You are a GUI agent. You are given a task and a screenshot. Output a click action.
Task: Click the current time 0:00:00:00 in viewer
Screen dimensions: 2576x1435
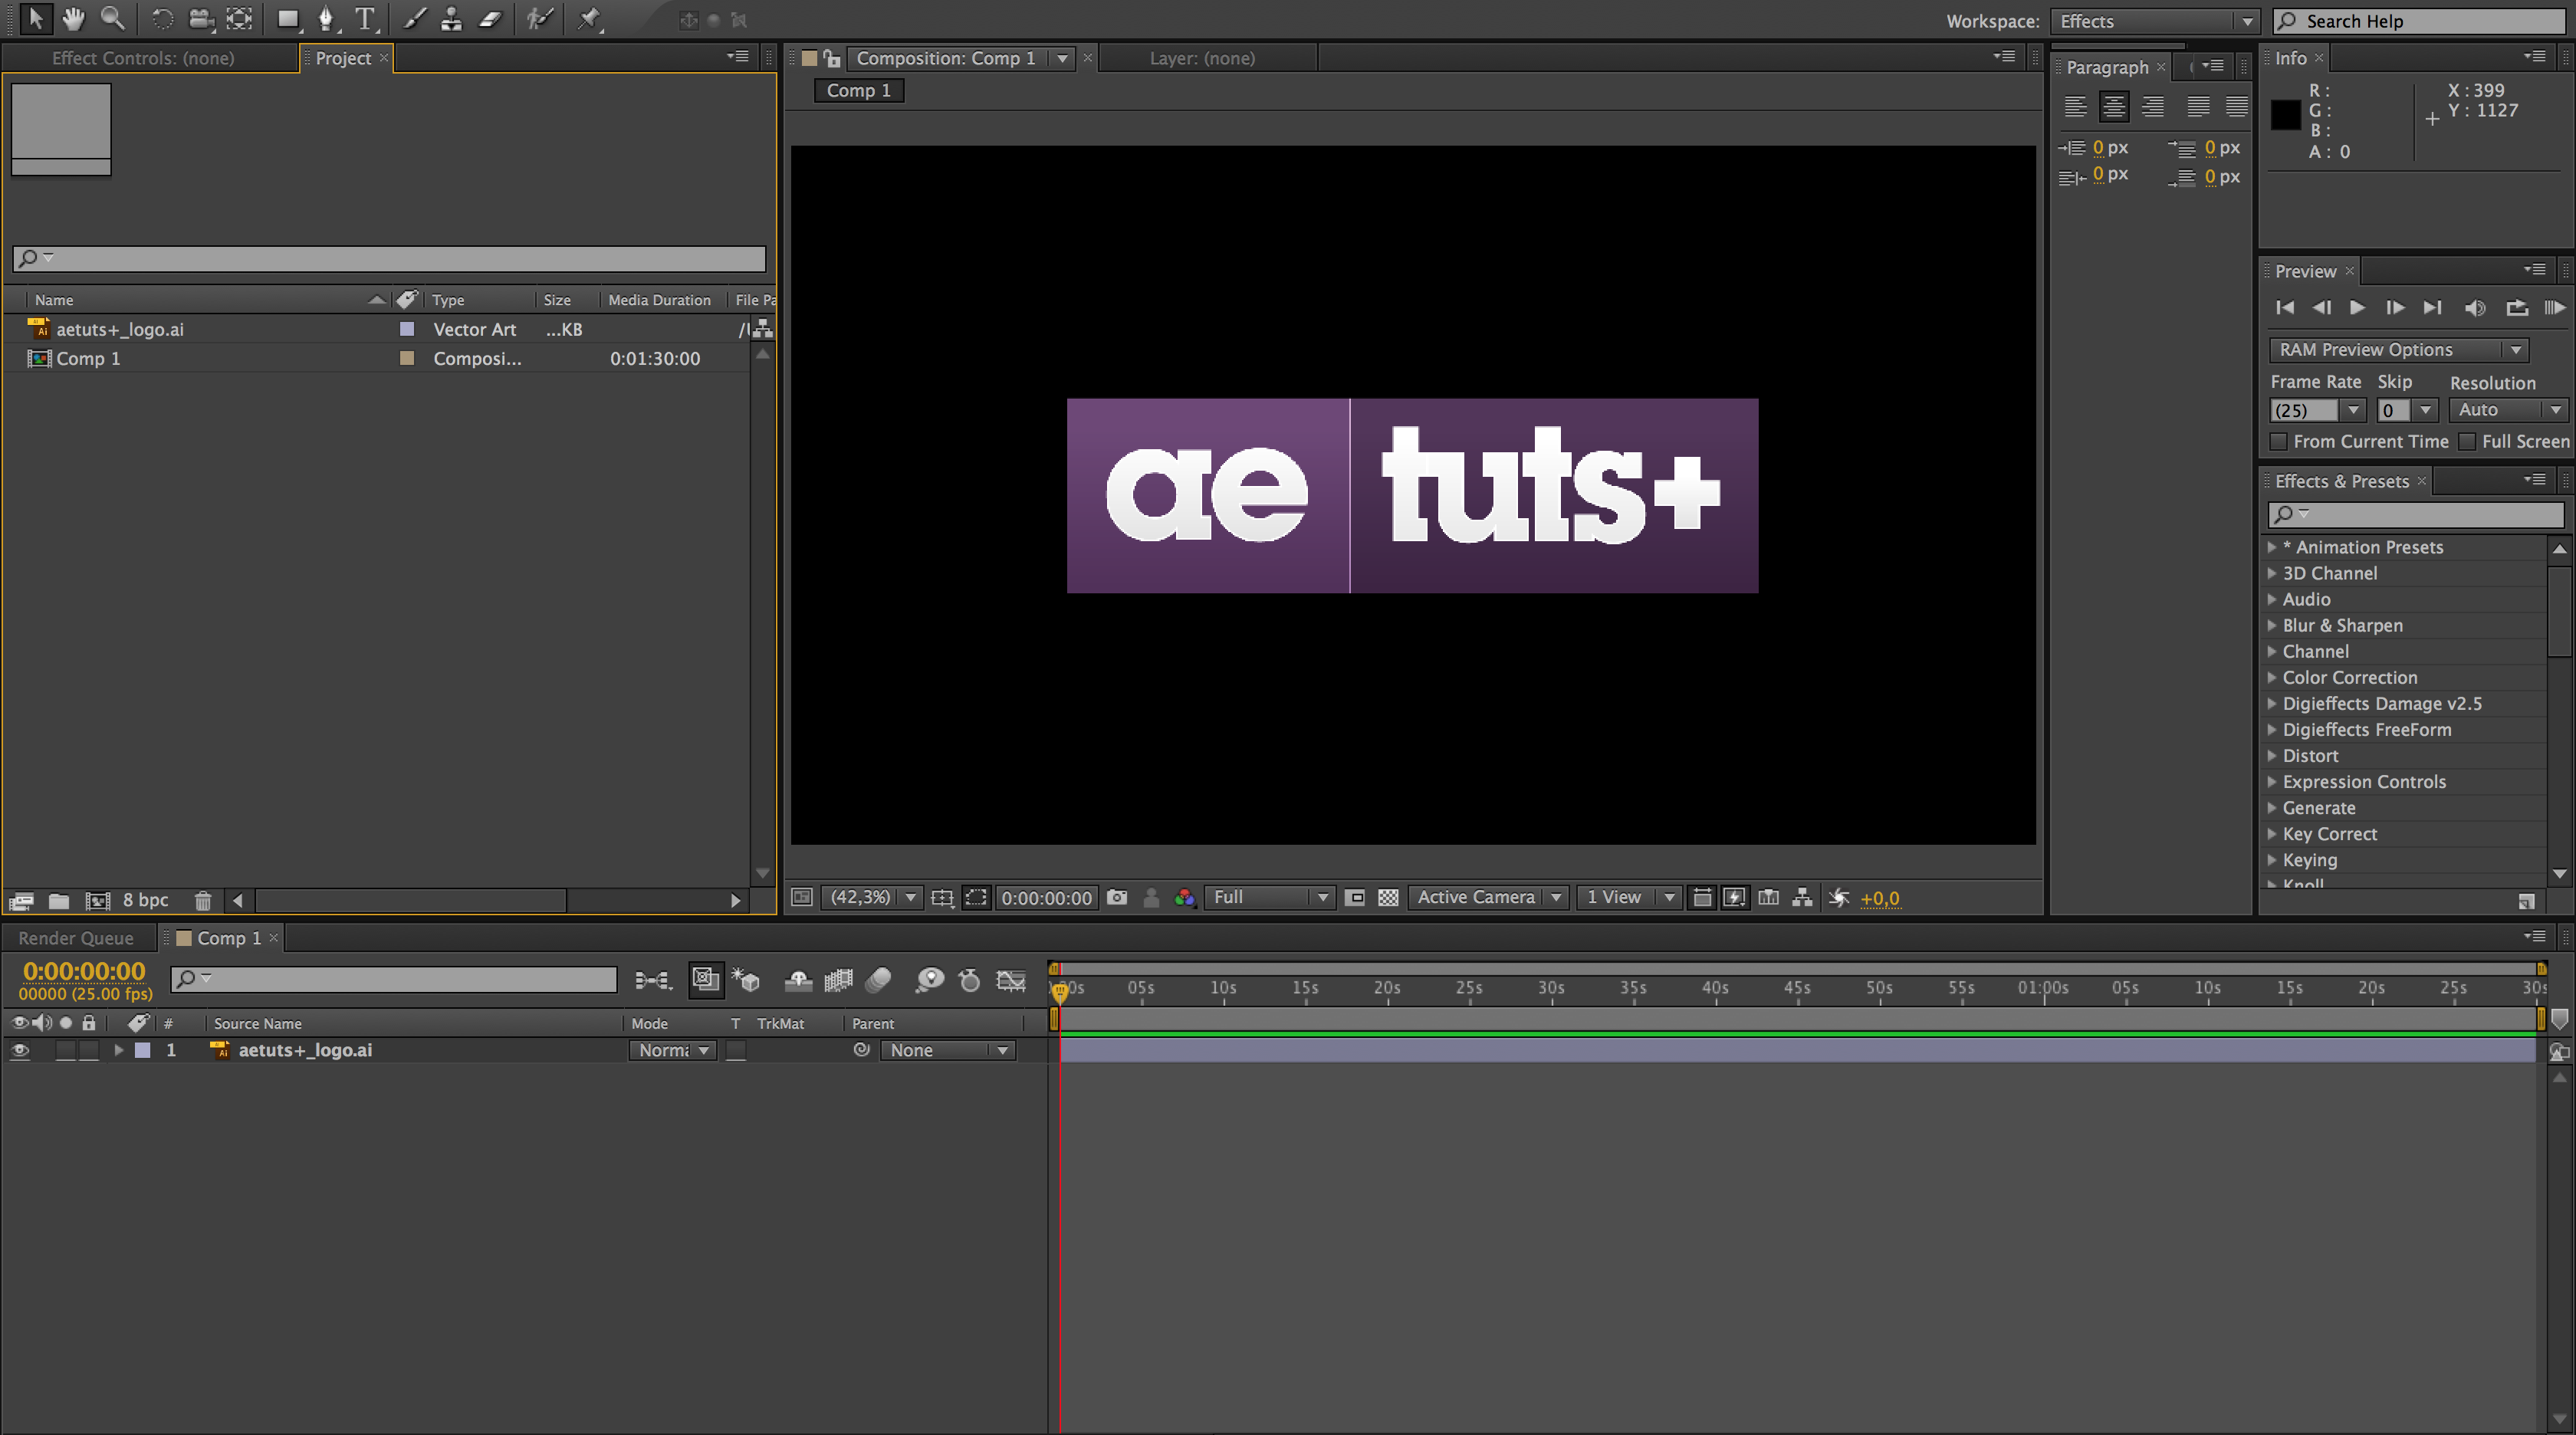[1046, 898]
